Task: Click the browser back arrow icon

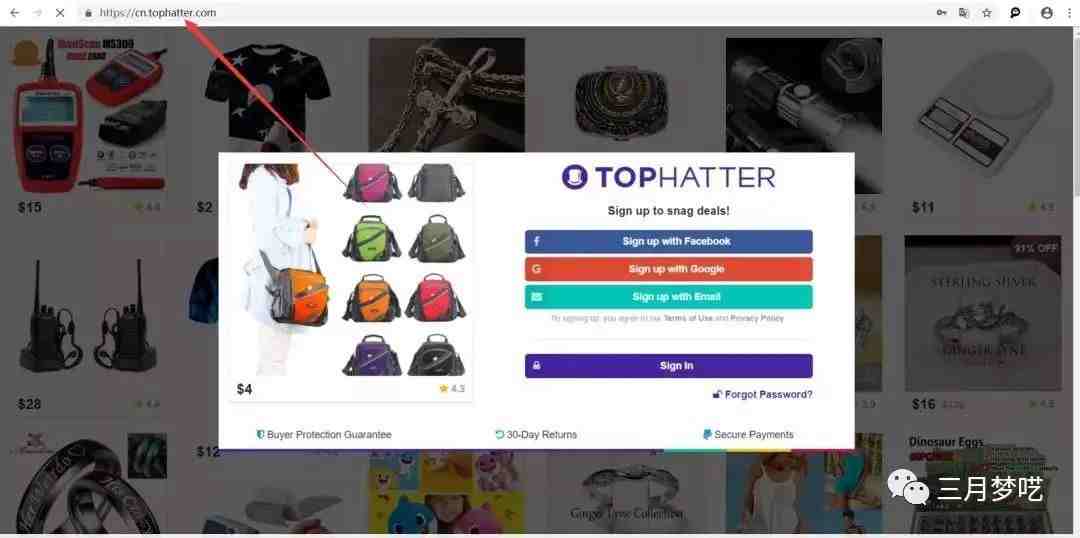Action: (x=14, y=12)
